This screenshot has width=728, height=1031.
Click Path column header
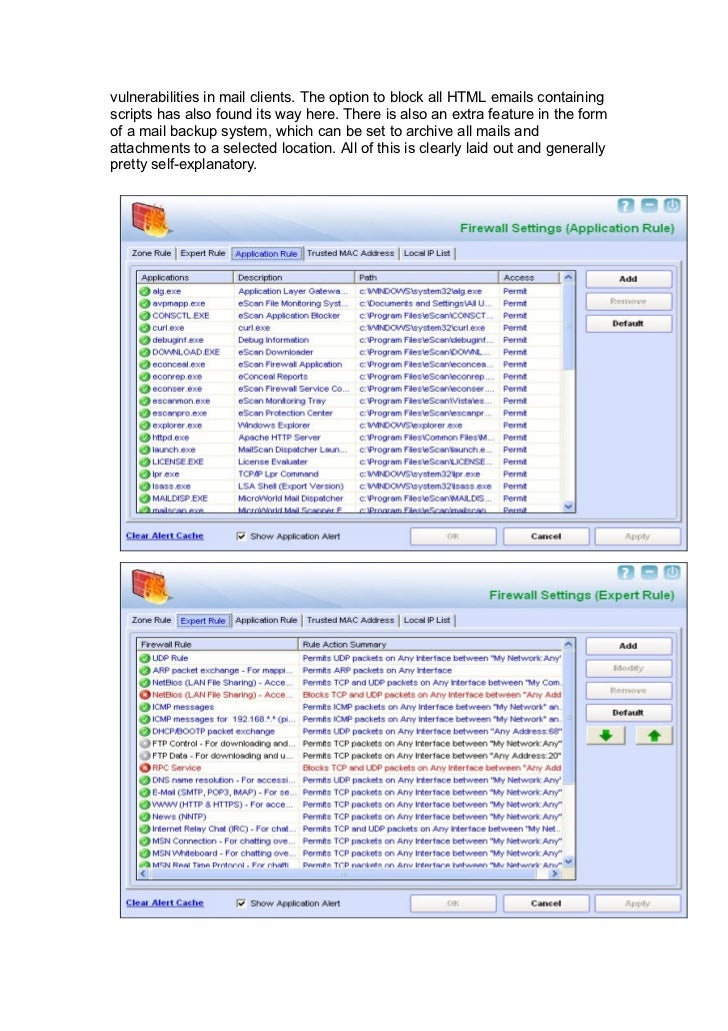click(426, 277)
